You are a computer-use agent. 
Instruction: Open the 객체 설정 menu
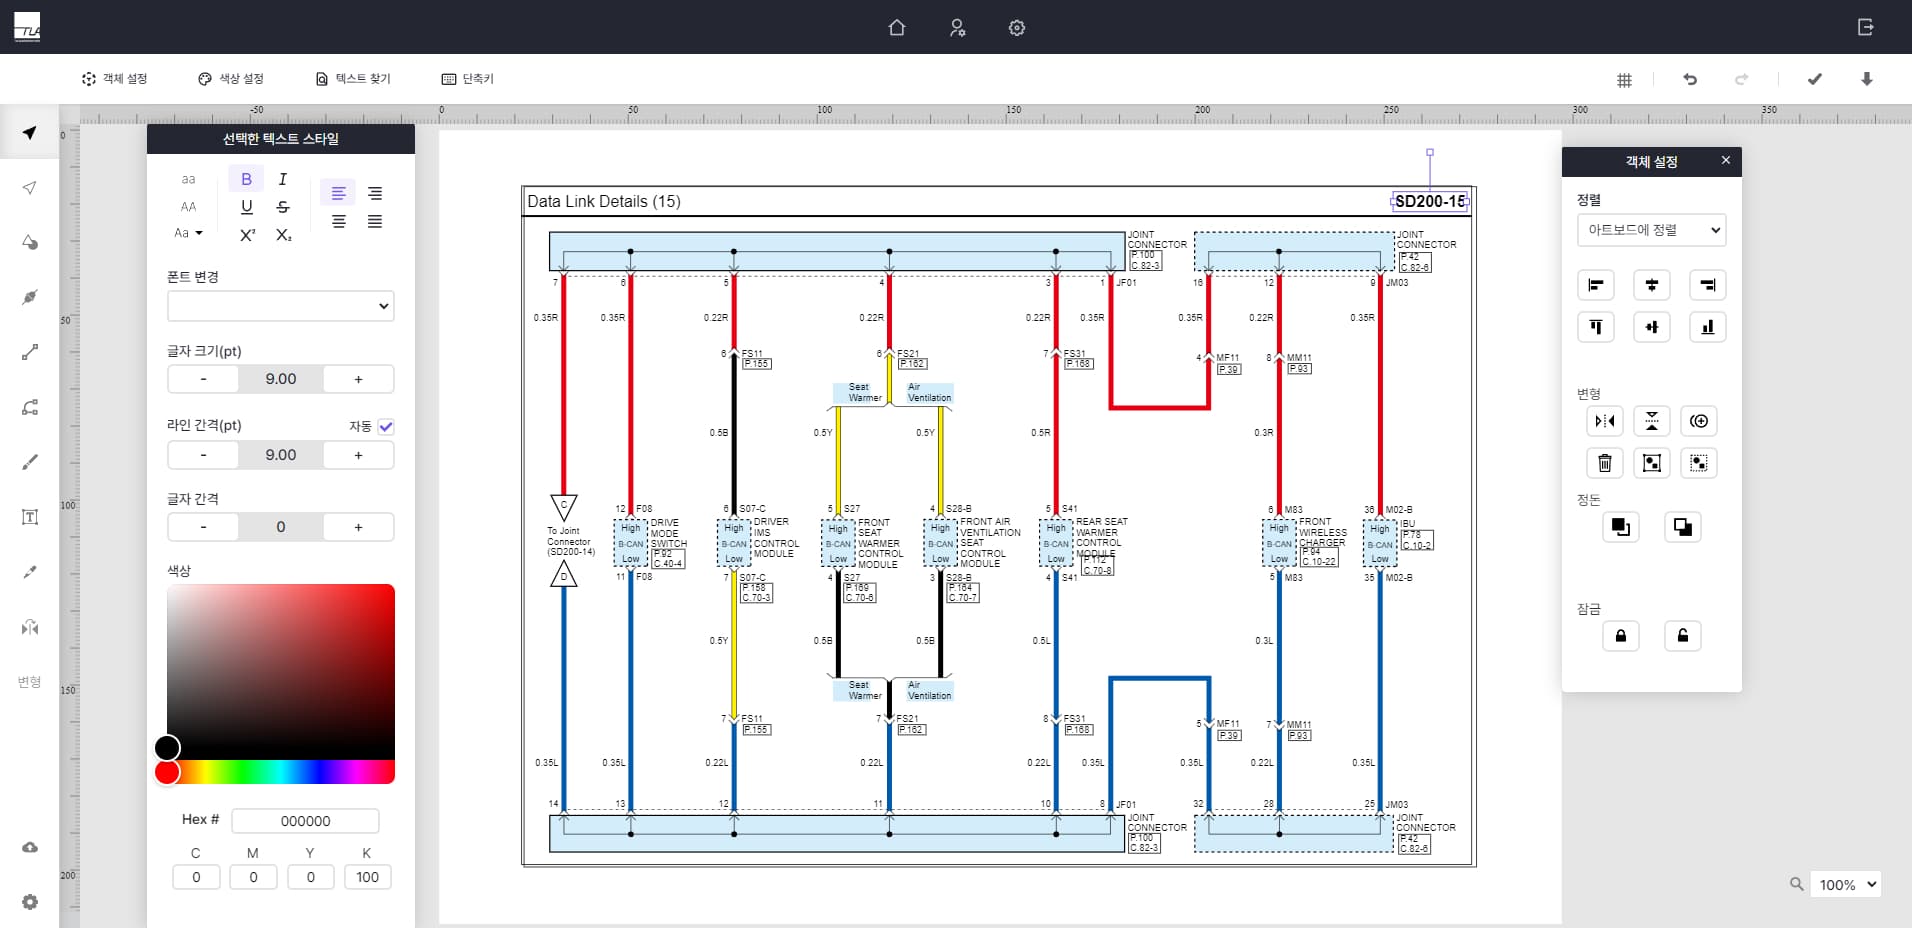114,79
